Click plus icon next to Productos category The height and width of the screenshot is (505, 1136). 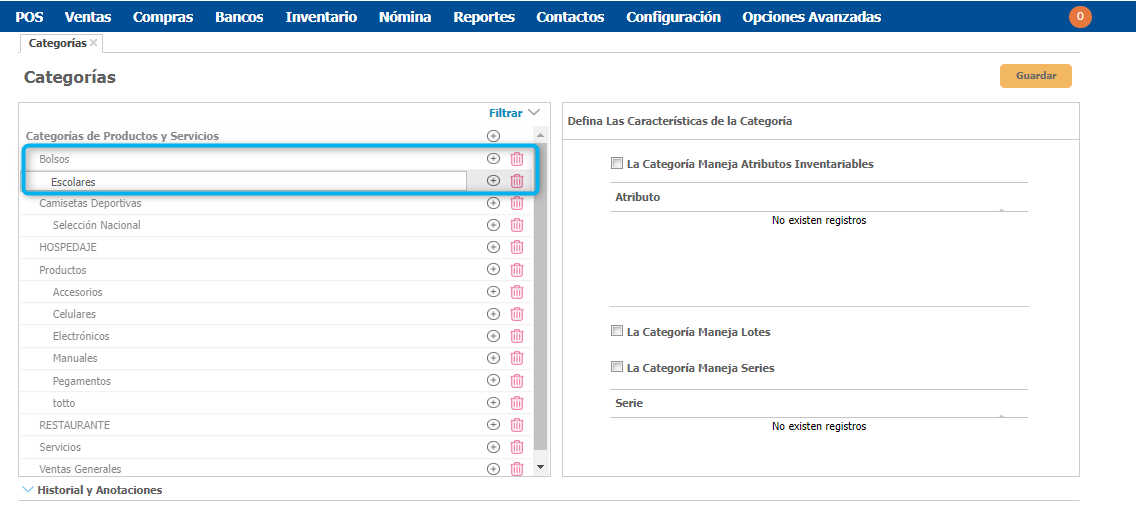point(493,269)
